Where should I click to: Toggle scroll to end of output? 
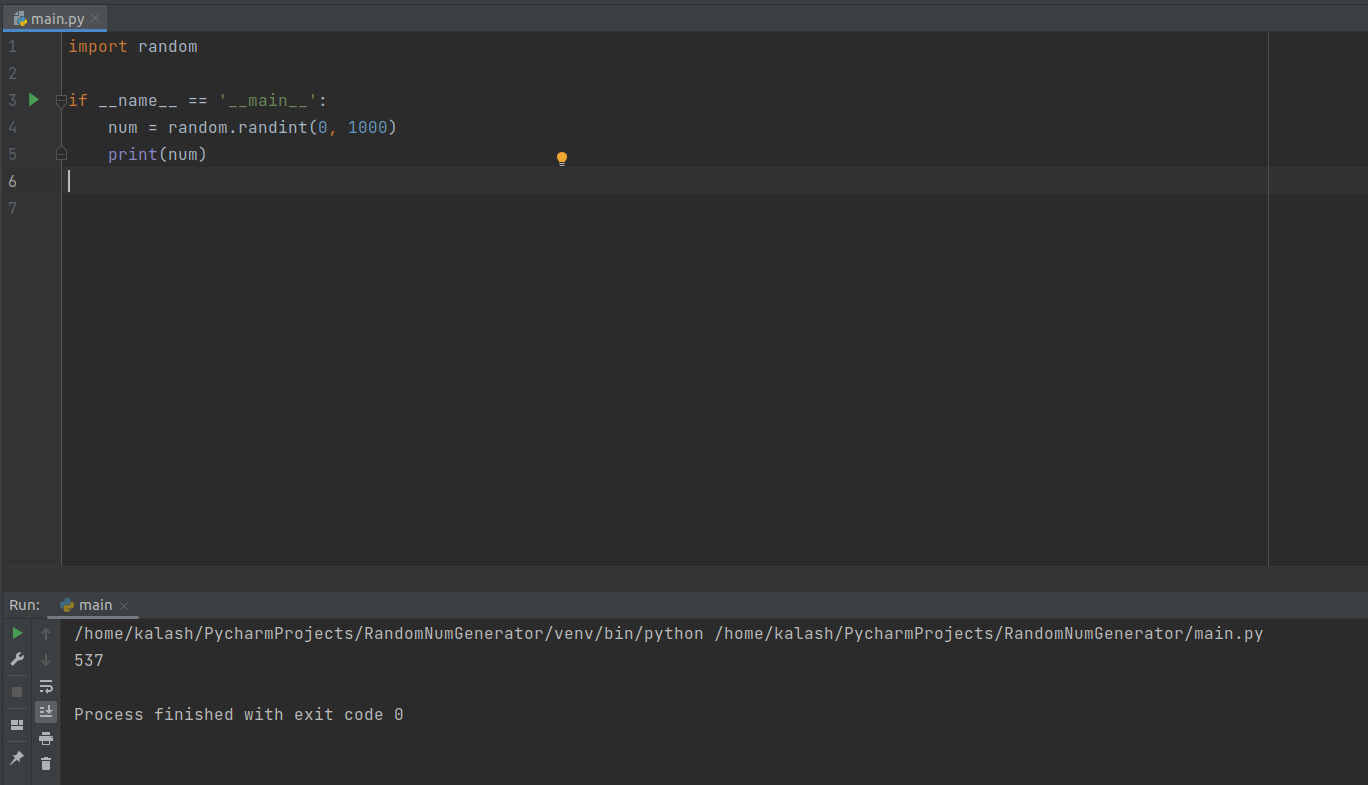46,711
